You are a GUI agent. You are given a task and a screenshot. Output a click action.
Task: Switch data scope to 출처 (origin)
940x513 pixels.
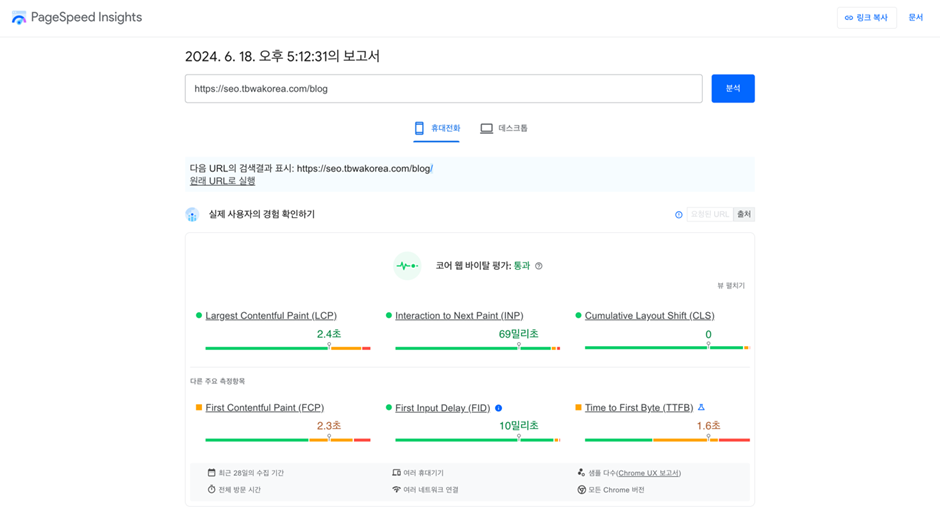743,214
